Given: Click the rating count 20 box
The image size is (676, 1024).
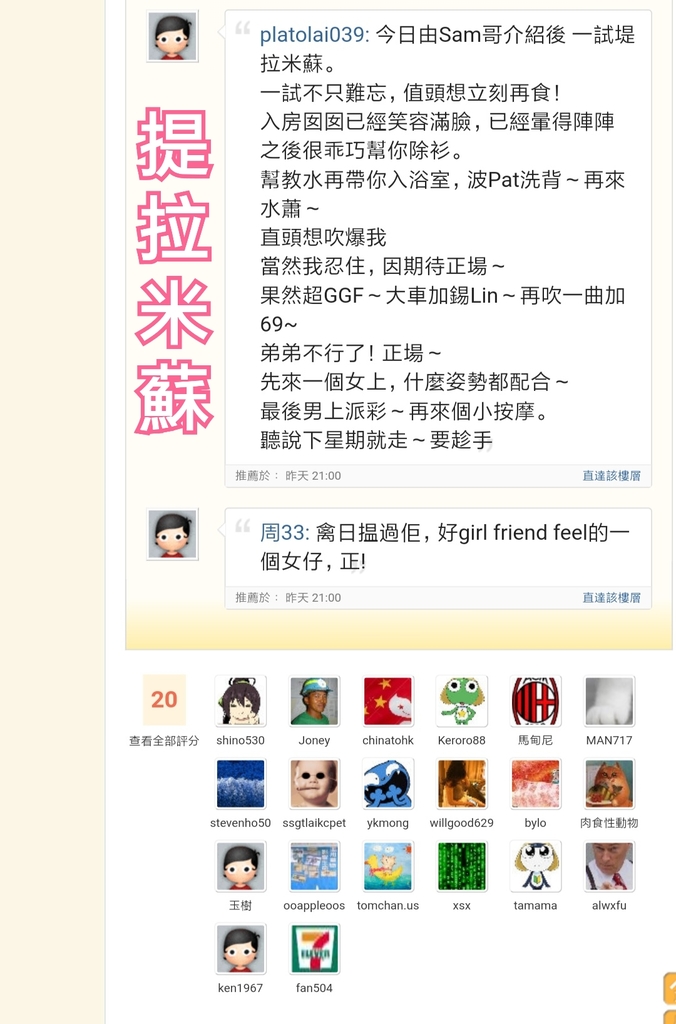Looking at the screenshot, I should (164, 699).
